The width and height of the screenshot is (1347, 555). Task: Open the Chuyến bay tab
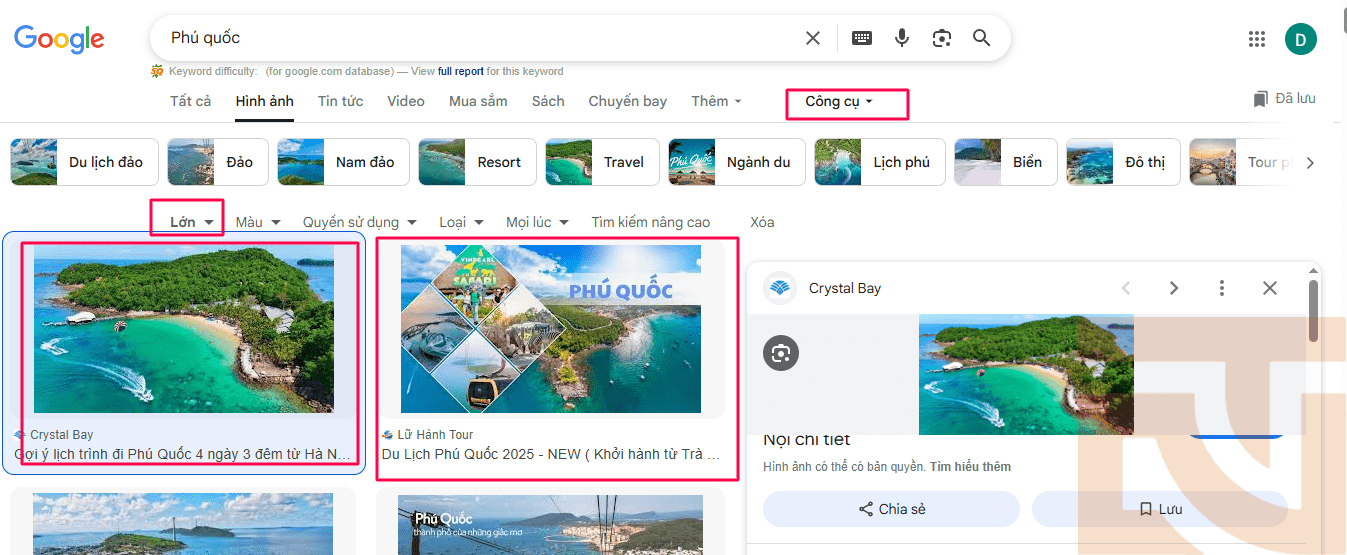[x=627, y=101]
